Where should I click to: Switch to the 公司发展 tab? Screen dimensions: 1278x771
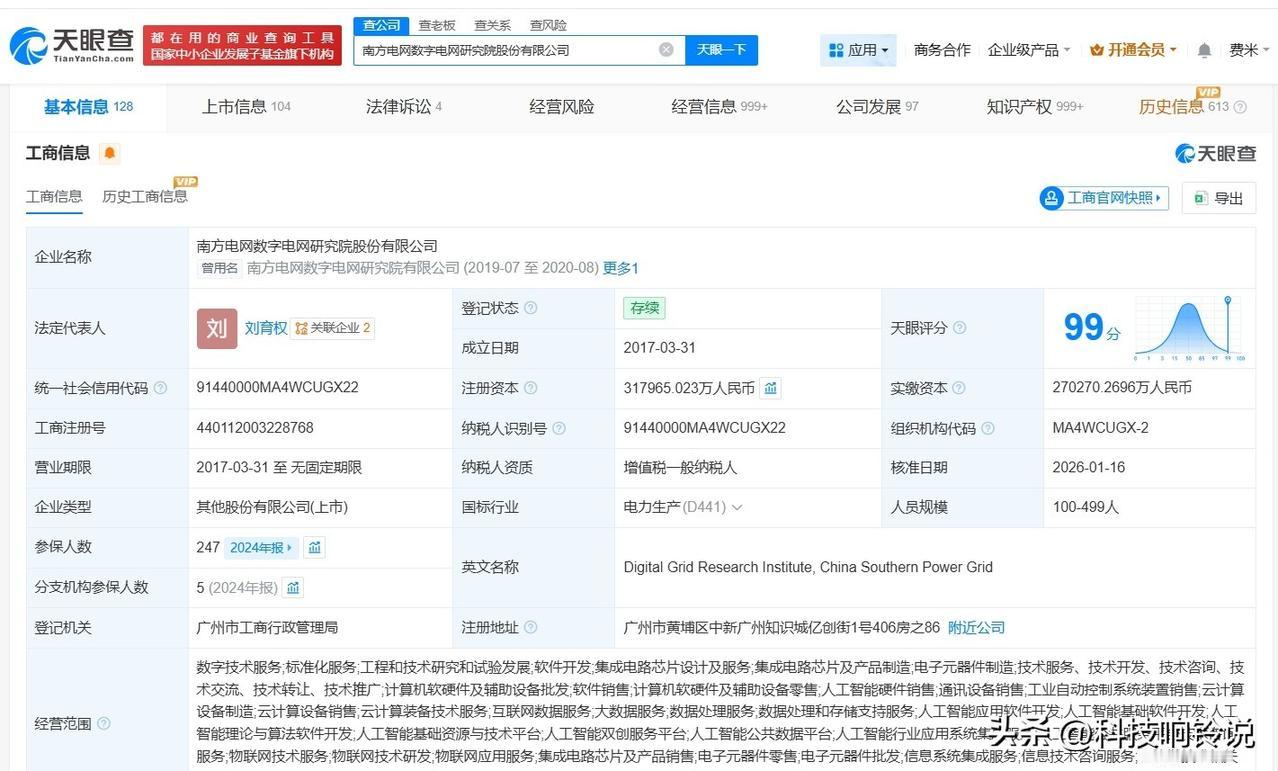click(x=877, y=107)
